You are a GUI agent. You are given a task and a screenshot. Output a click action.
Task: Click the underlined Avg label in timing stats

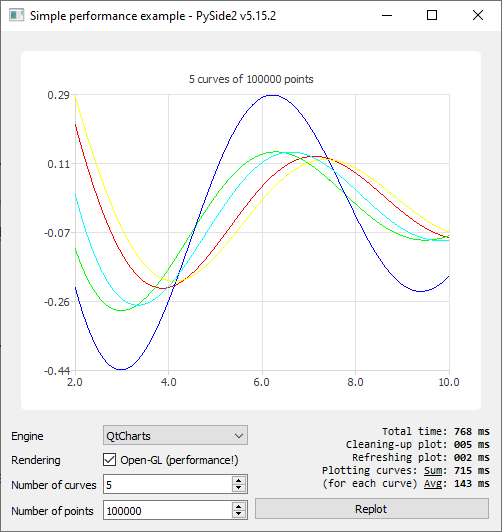[x=433, y=483]
